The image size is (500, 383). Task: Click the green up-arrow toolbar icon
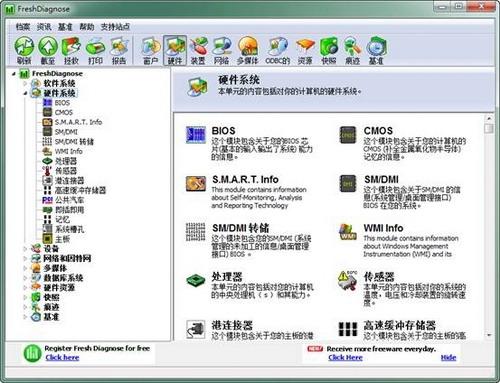pyautogui.click(x=48, y=50)
